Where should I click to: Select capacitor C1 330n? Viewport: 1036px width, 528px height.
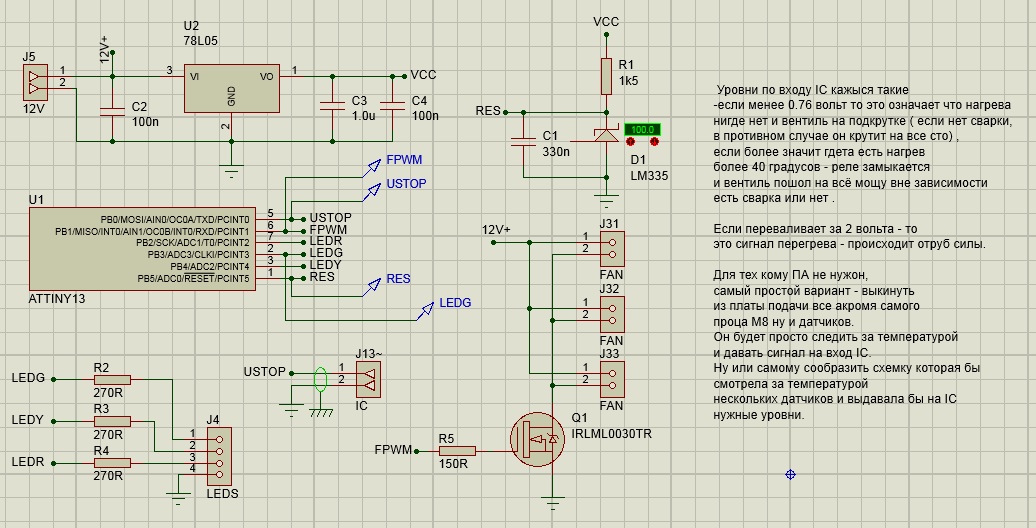click(522, 140)
